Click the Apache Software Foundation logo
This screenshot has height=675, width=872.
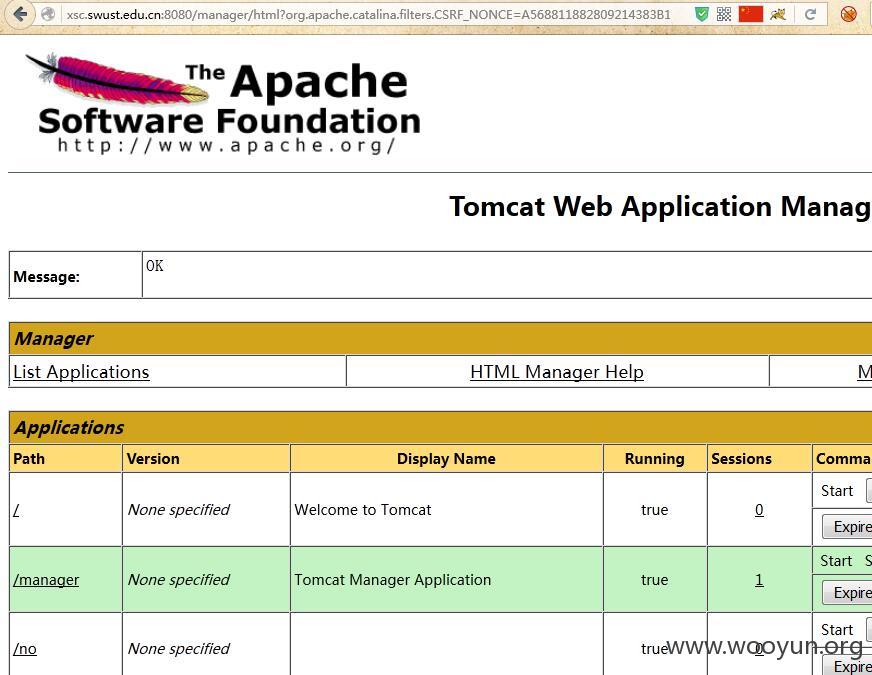click(222, 103)
